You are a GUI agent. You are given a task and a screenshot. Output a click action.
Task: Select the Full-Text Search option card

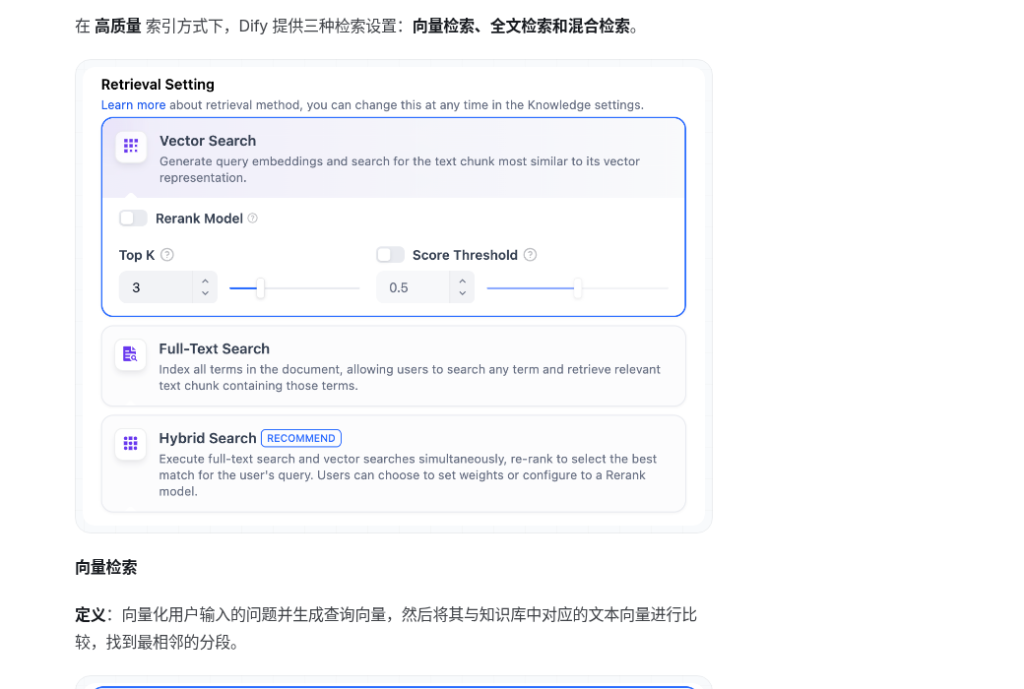tap(393, 366)
